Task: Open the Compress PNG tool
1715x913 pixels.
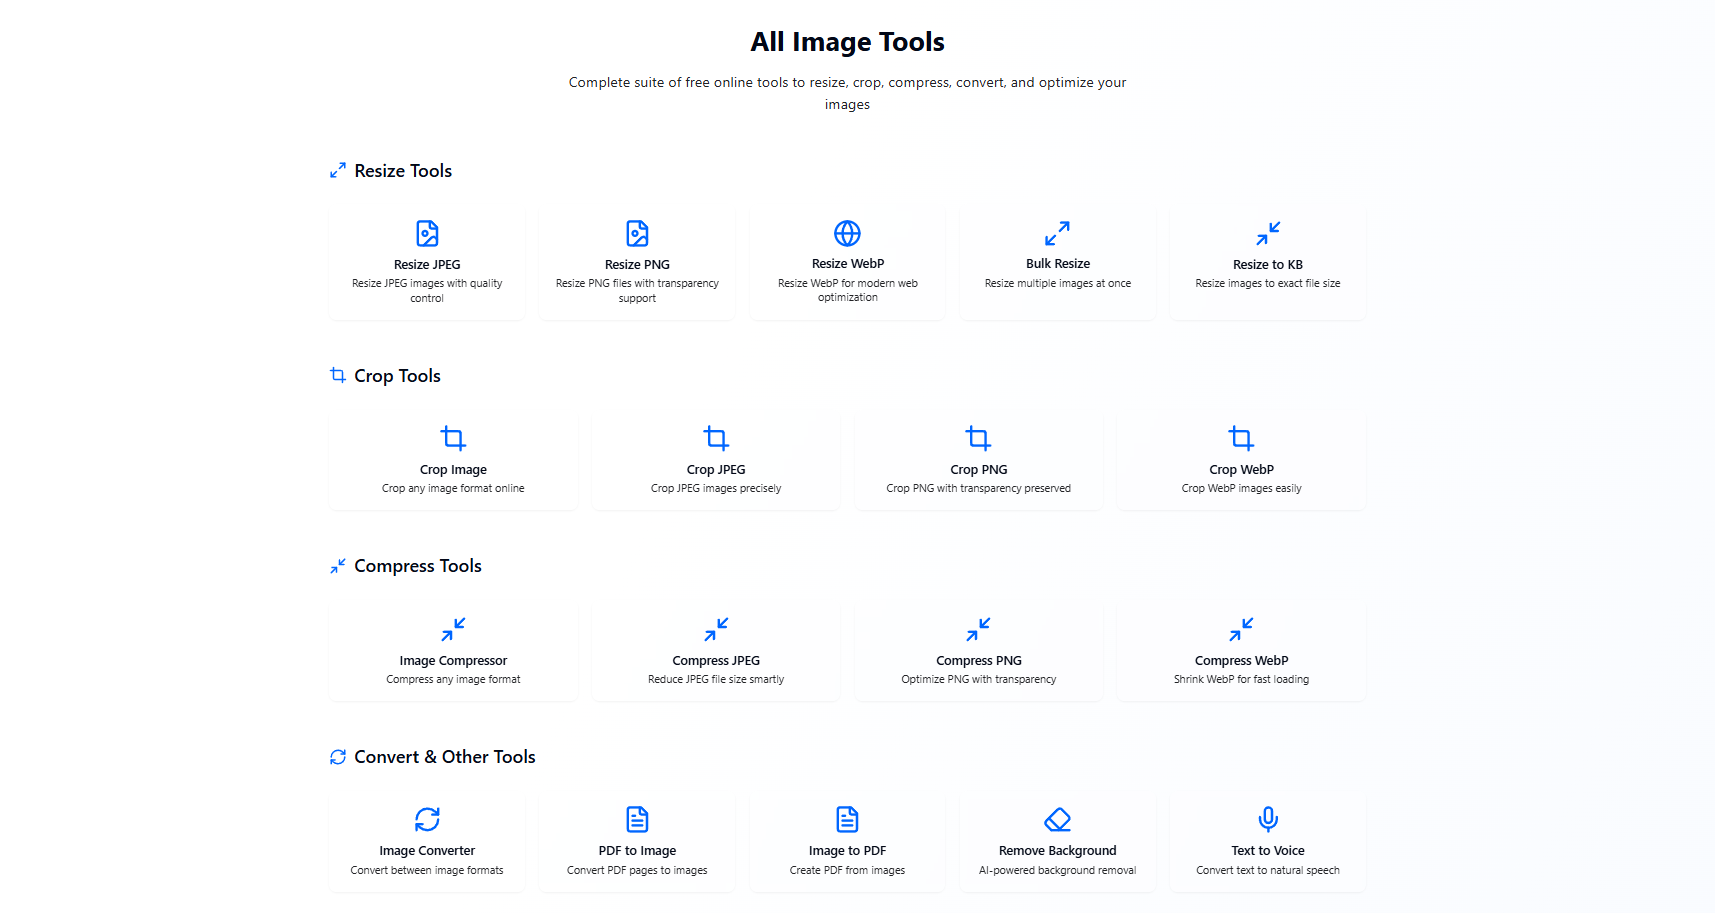Action: (x=978, y=661)
